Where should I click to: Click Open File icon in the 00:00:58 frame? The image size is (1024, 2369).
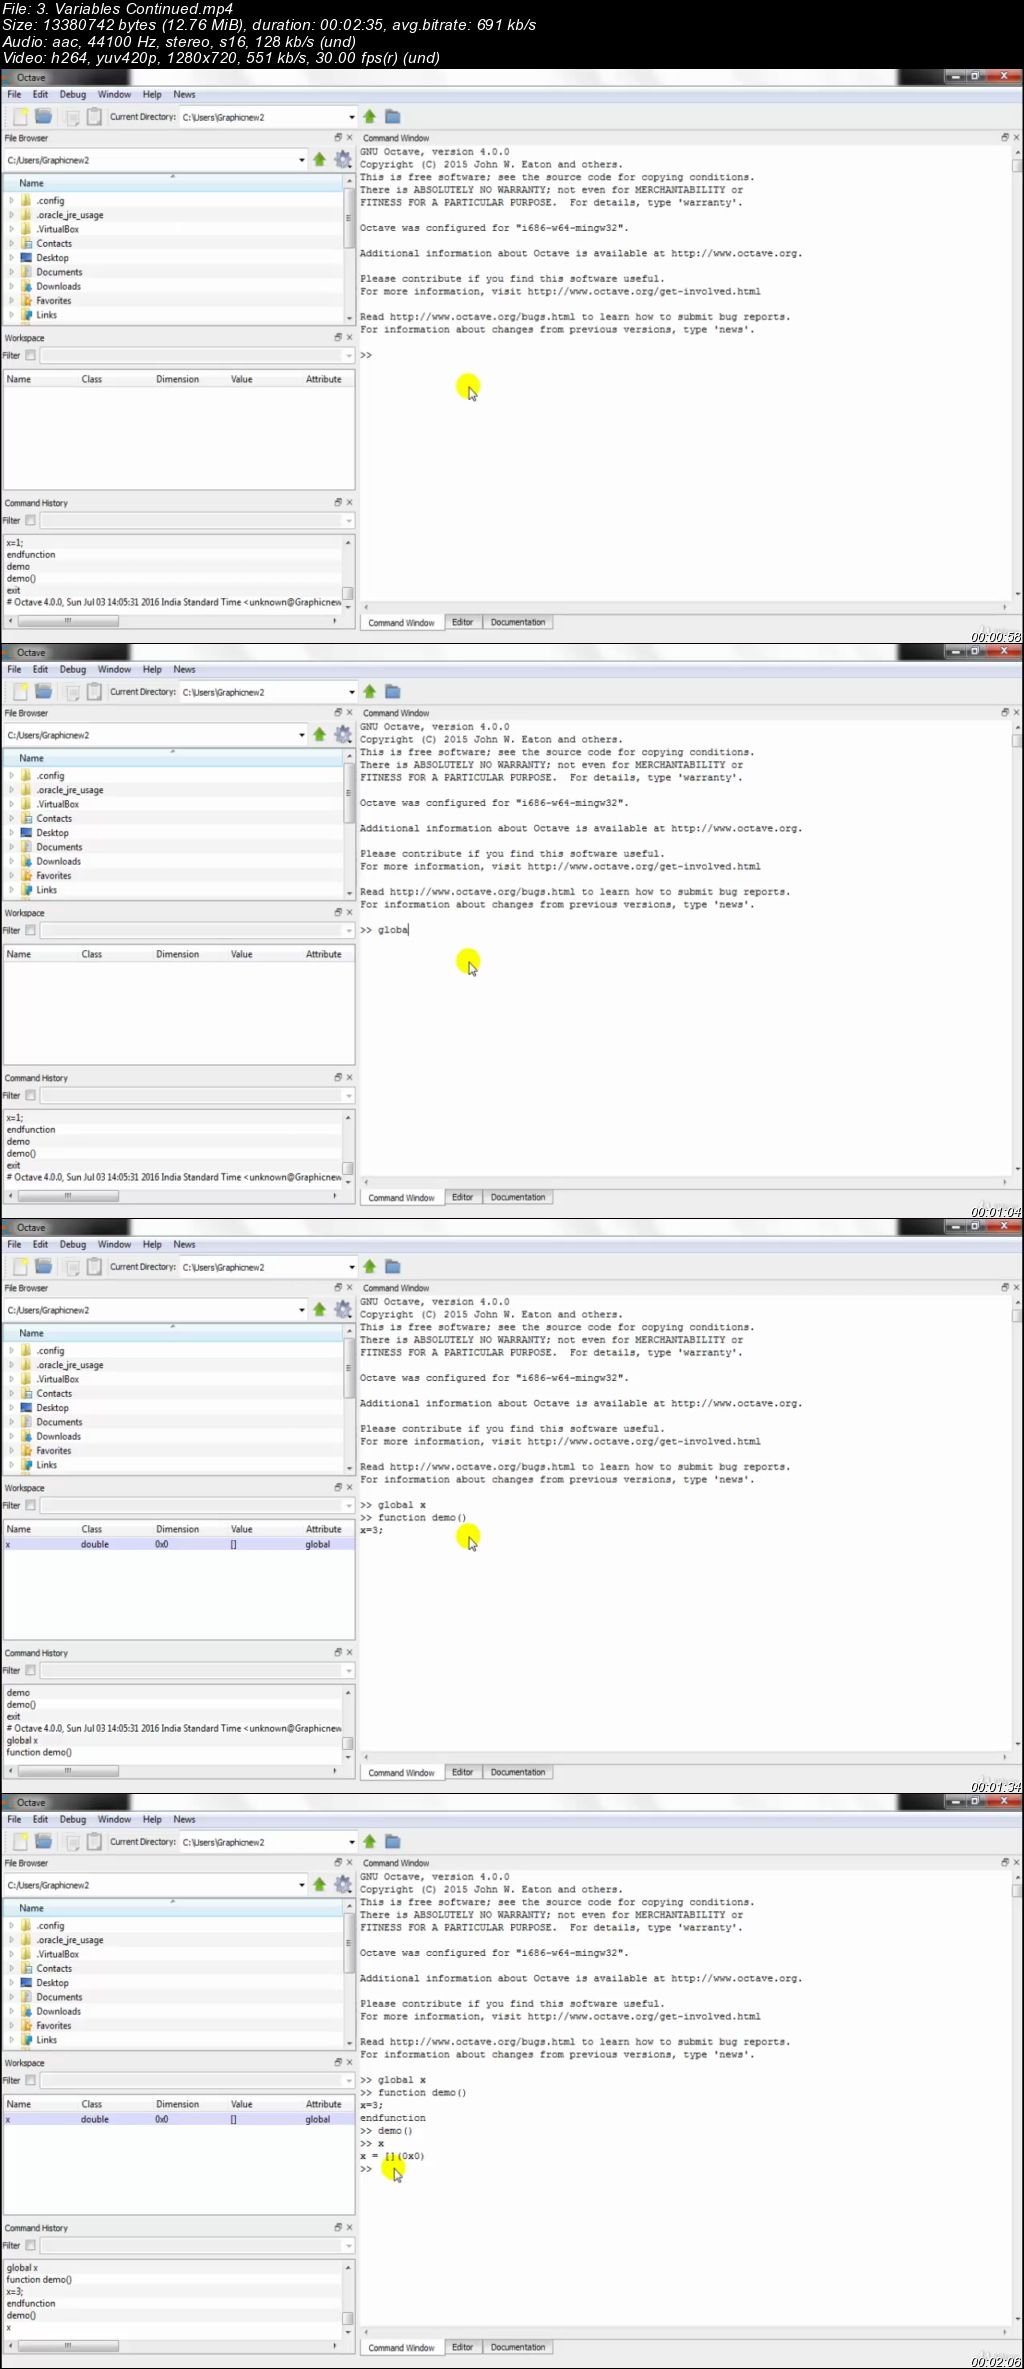(x=43, y=117)
